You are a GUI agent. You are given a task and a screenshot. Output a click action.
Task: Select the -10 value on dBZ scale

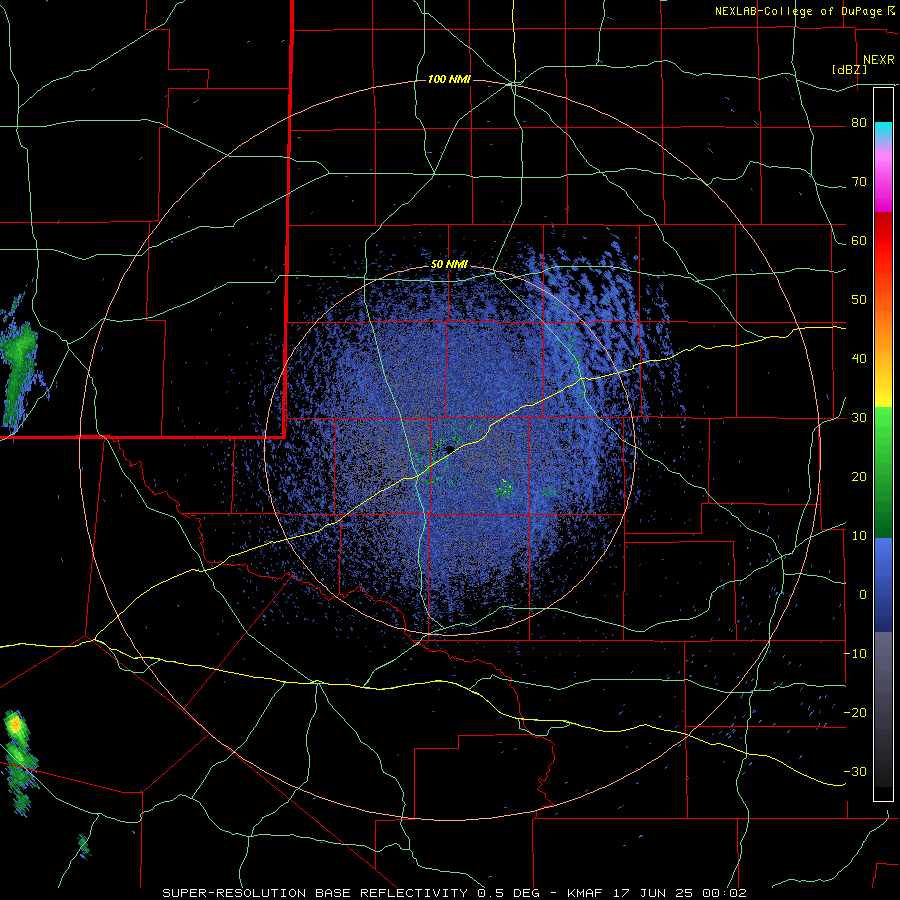pos(855,654)
